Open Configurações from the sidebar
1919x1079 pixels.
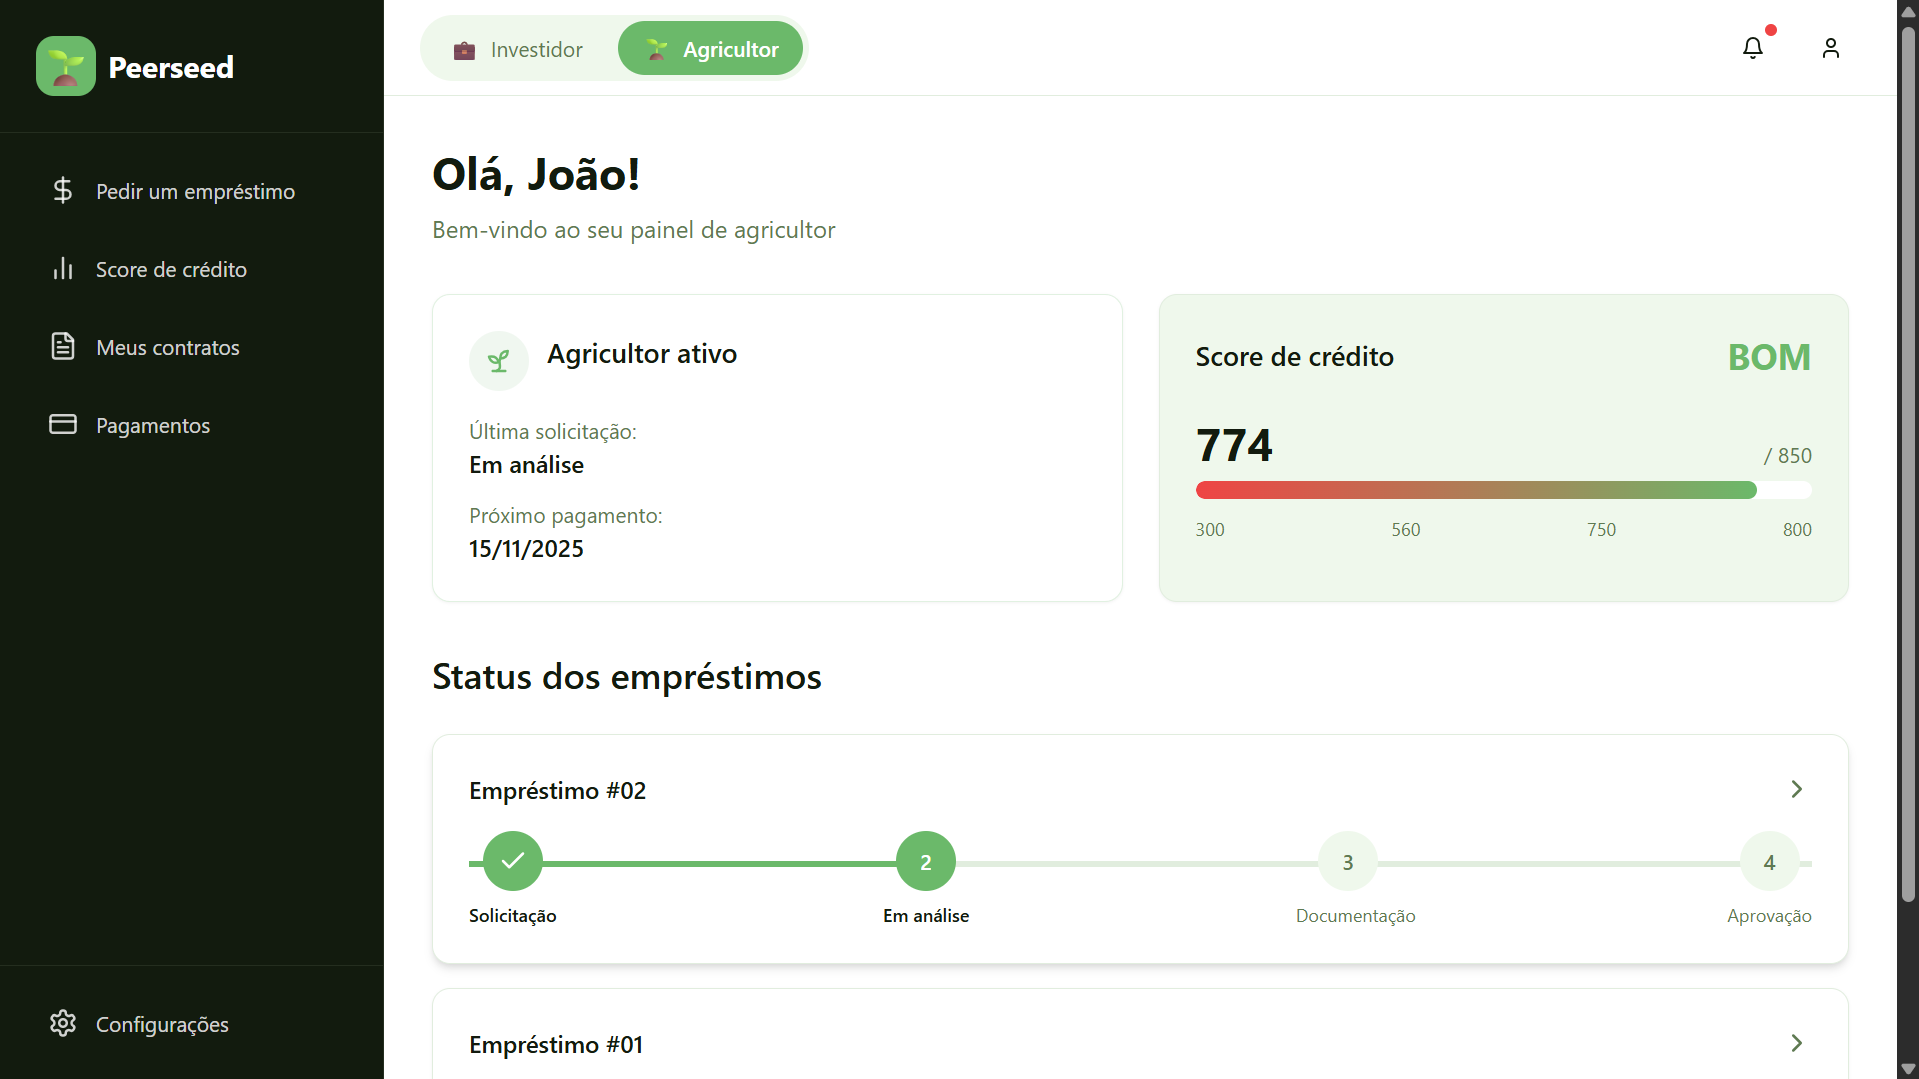[162, 1024]
